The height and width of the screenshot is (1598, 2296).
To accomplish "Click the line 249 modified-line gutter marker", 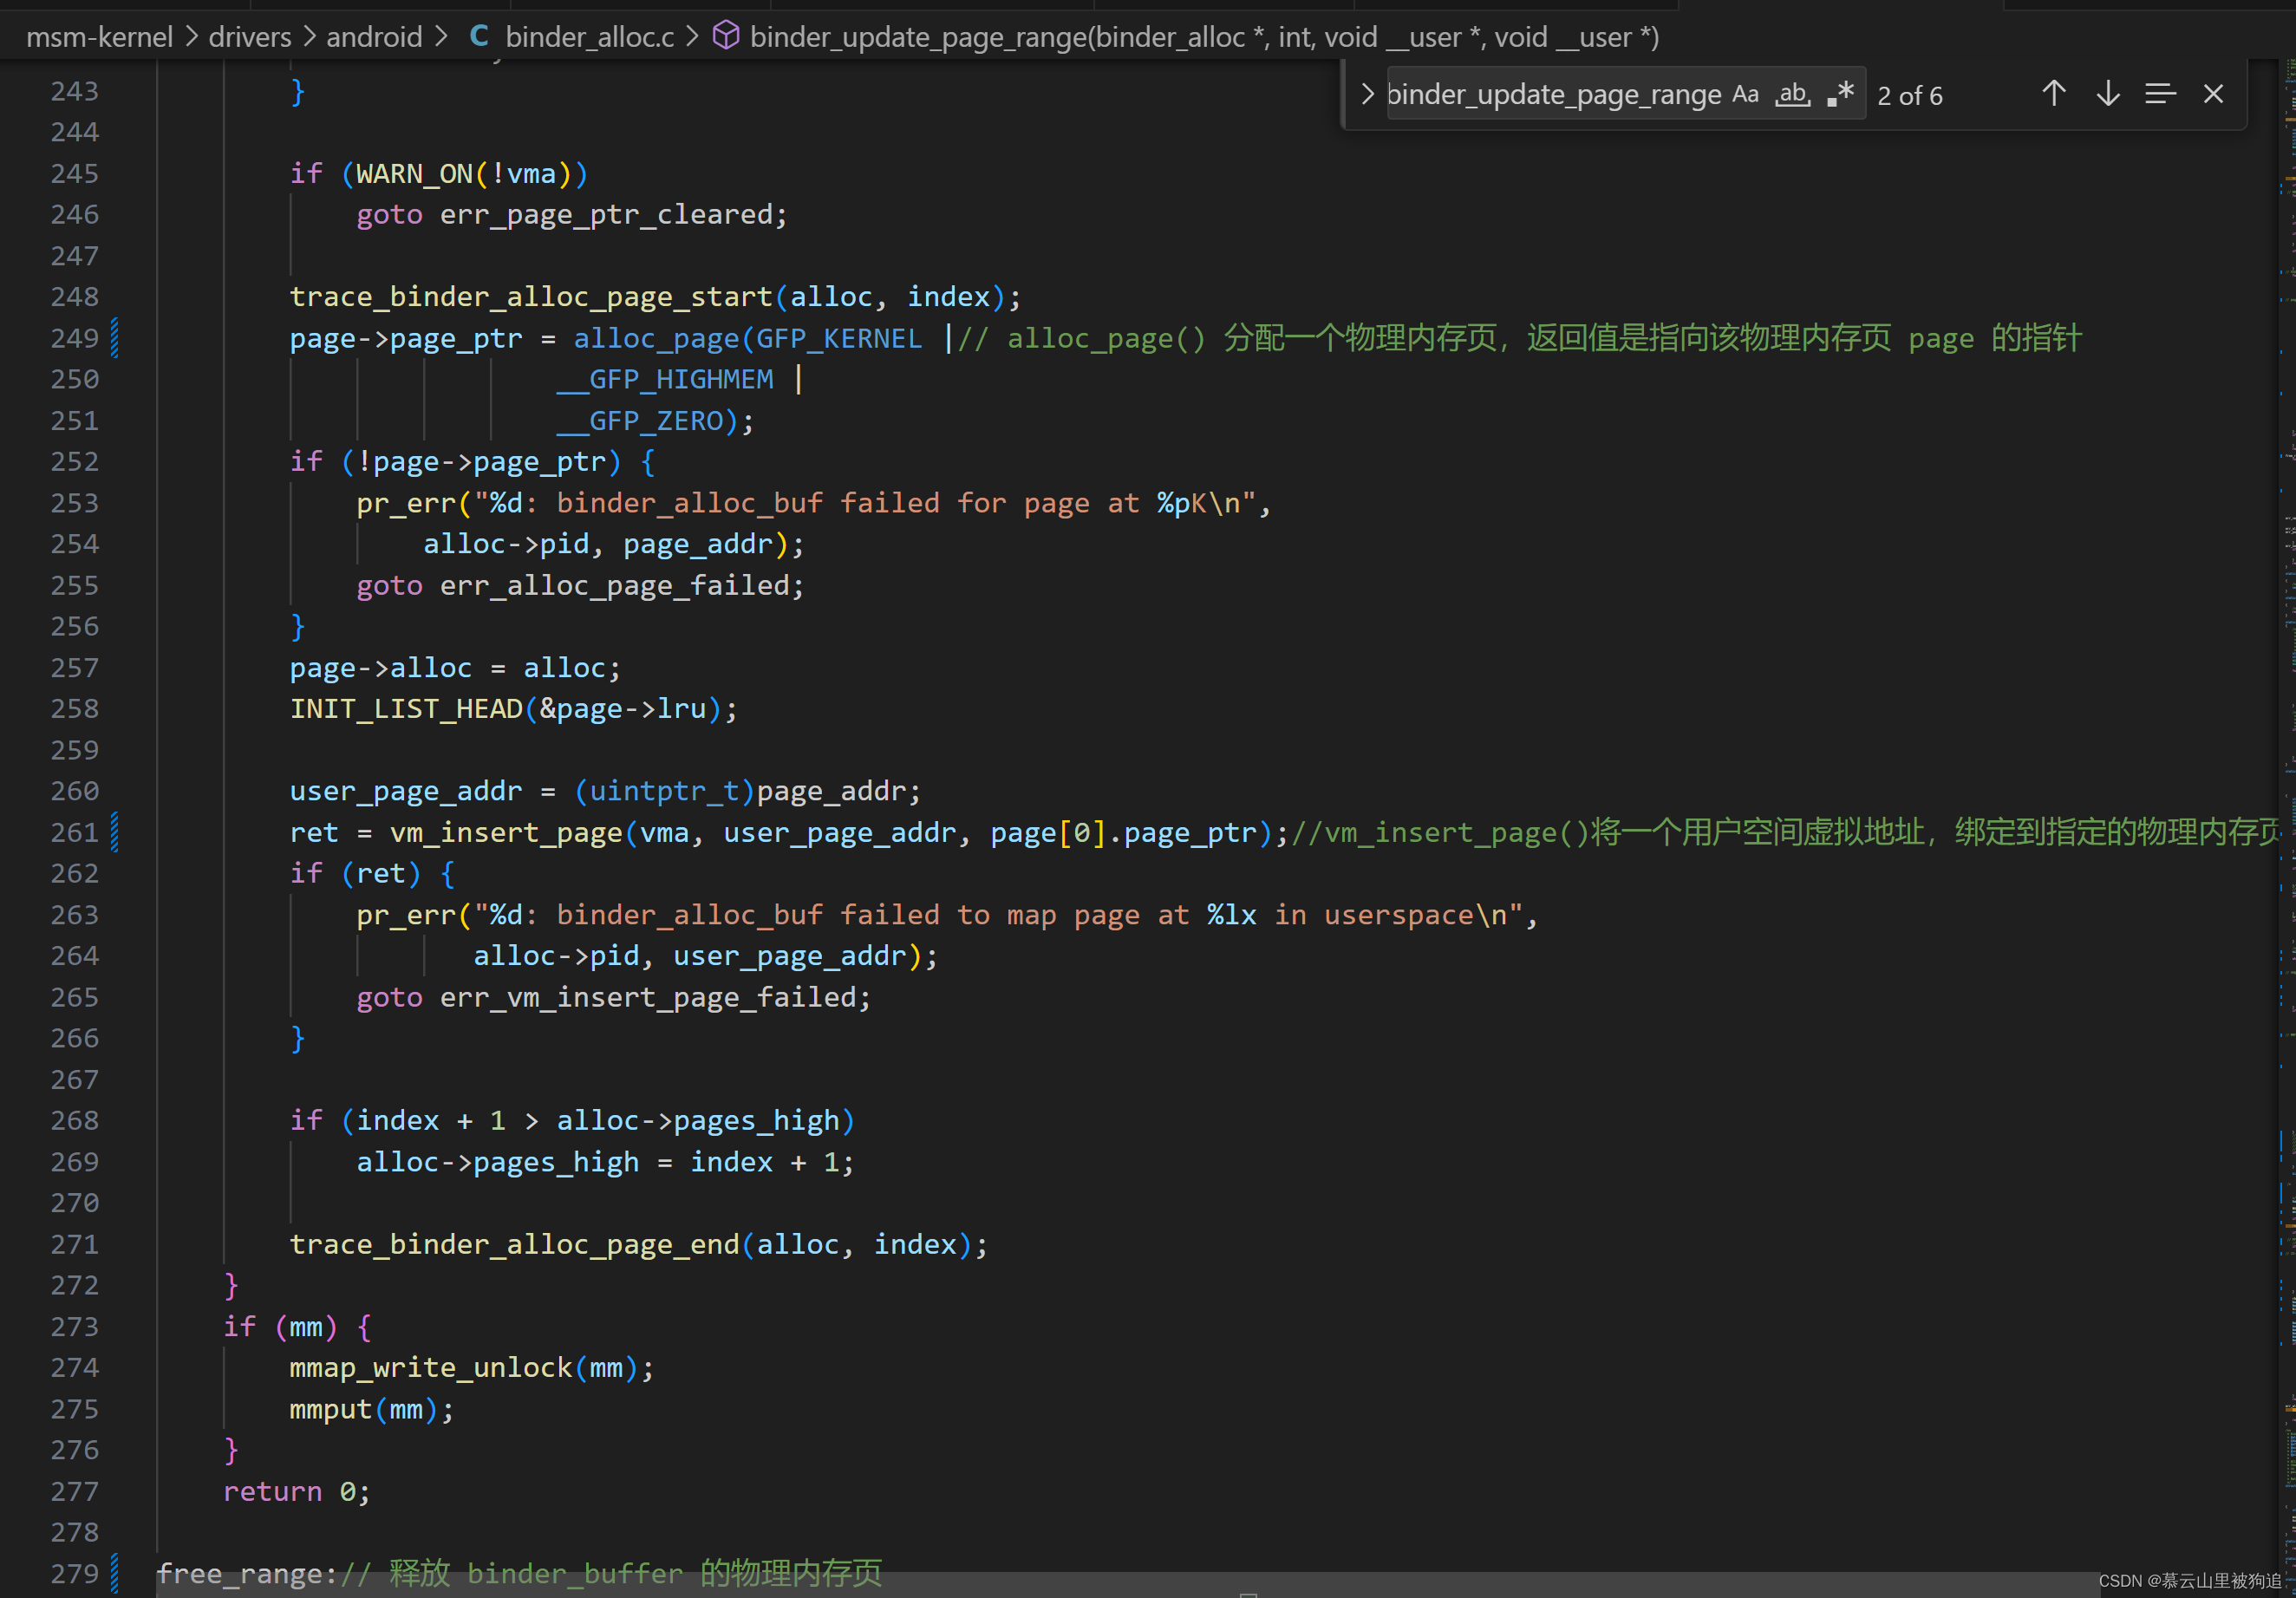I will click(x=115, y=338).
